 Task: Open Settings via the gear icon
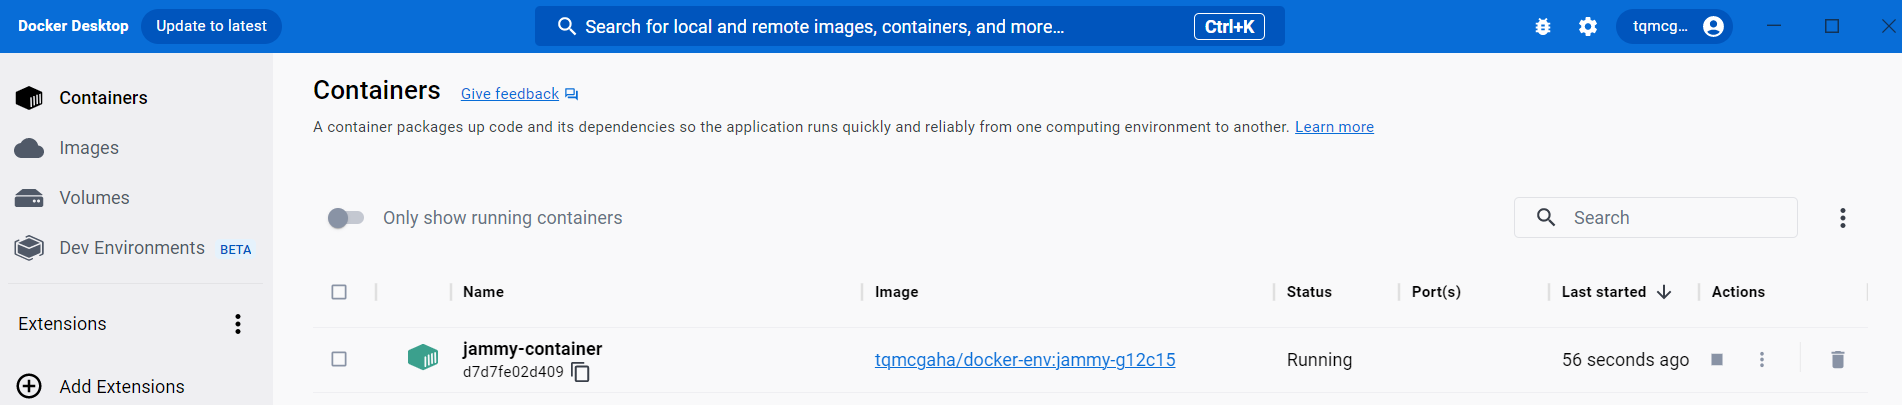pos(1588,27)
